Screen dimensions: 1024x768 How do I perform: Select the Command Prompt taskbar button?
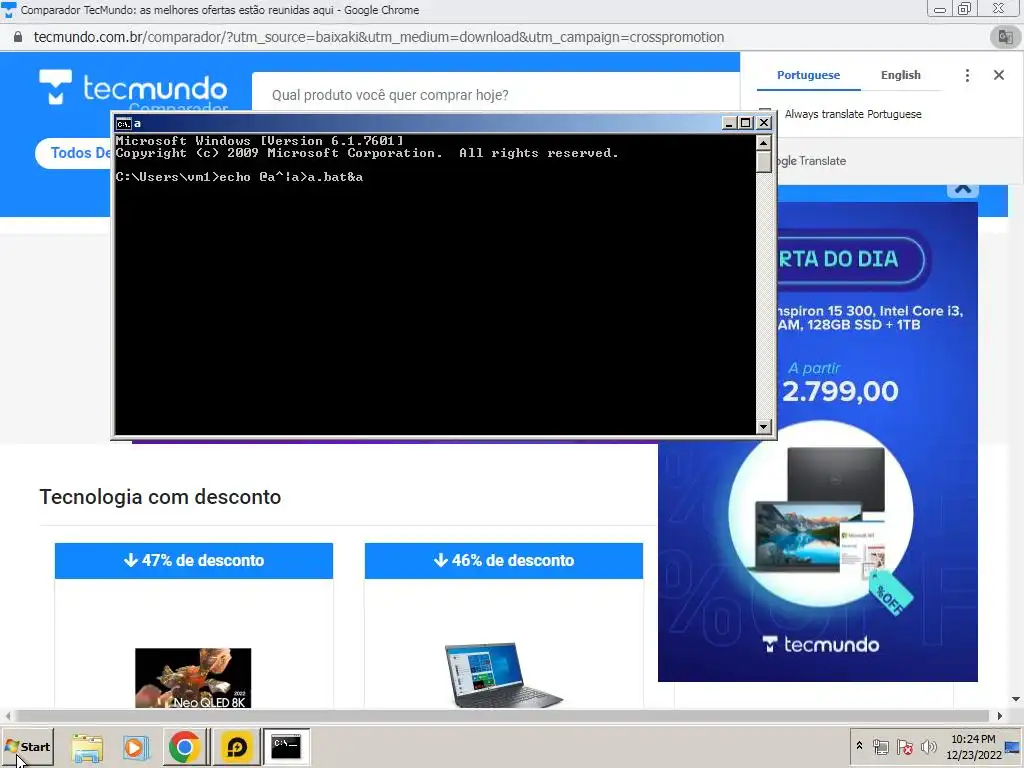coord(286,747)
